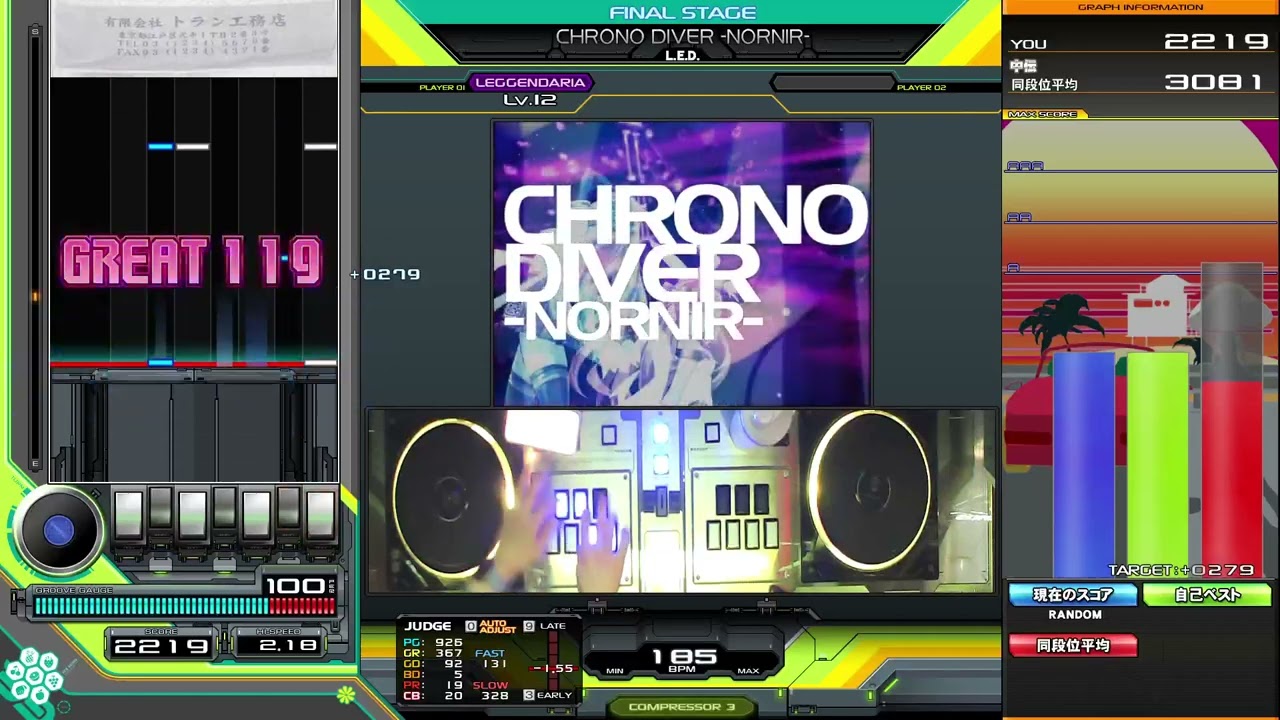Click the YOU 2219 score row
The width and height of the screenshot is (1280, 720).
pos(1139,42)
